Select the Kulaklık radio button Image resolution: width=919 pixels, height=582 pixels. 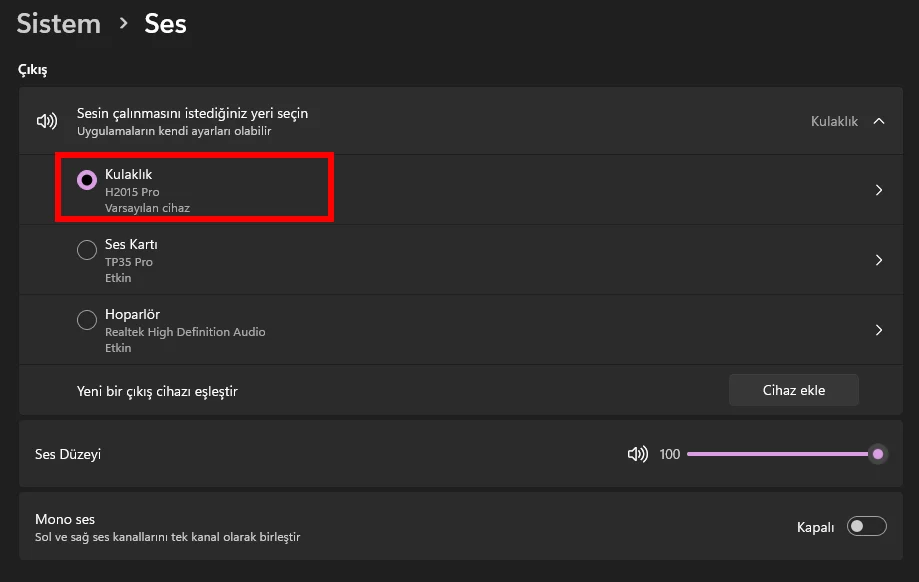(x=87, y=180)
